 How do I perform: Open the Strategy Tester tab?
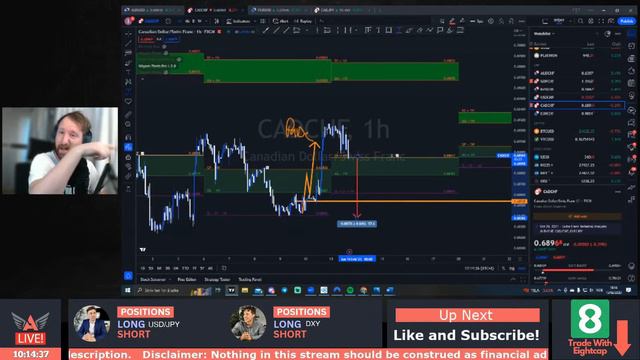[x=217, y=280]
